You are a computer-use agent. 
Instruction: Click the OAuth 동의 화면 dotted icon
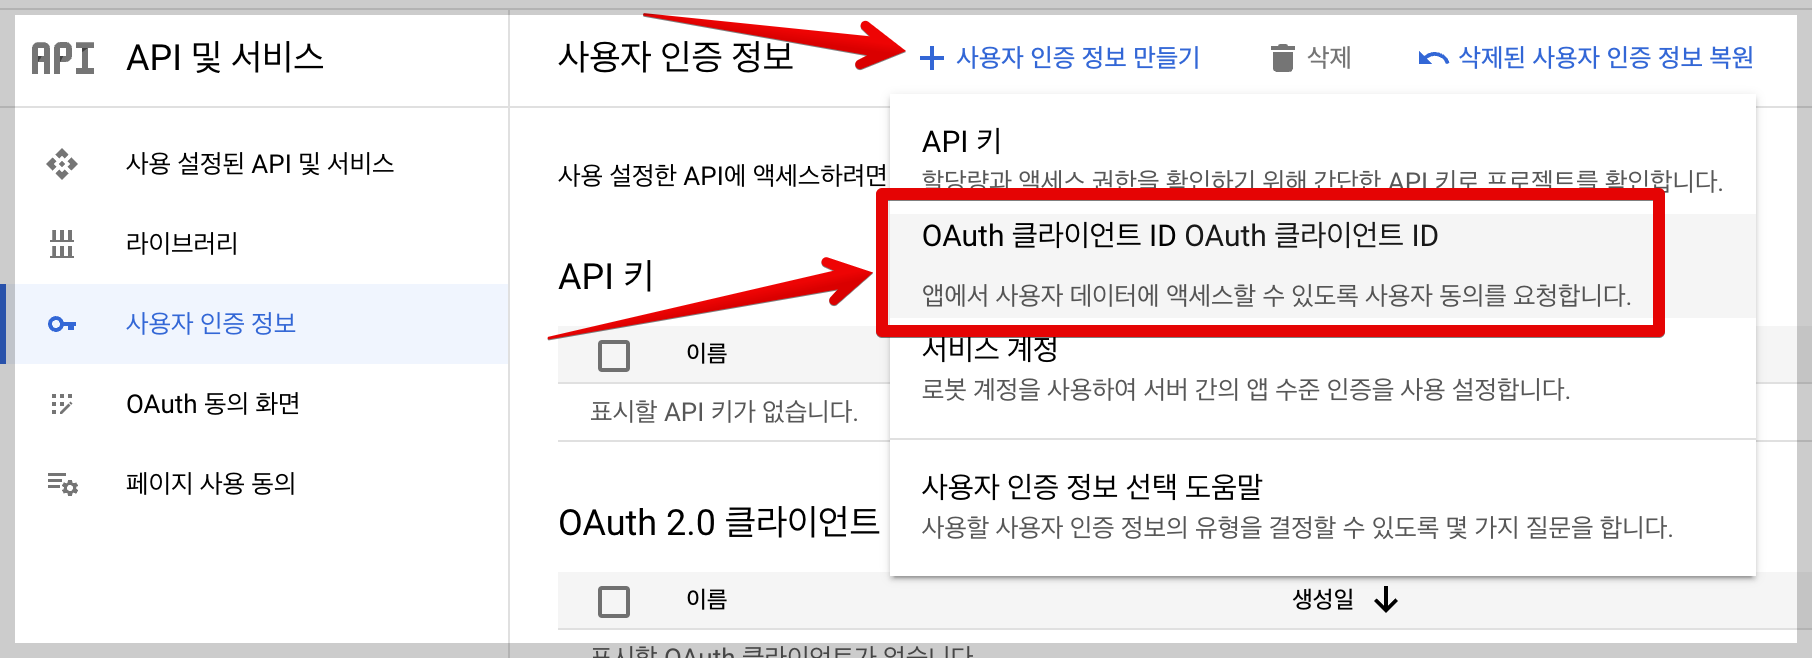[x=62, y=404]
